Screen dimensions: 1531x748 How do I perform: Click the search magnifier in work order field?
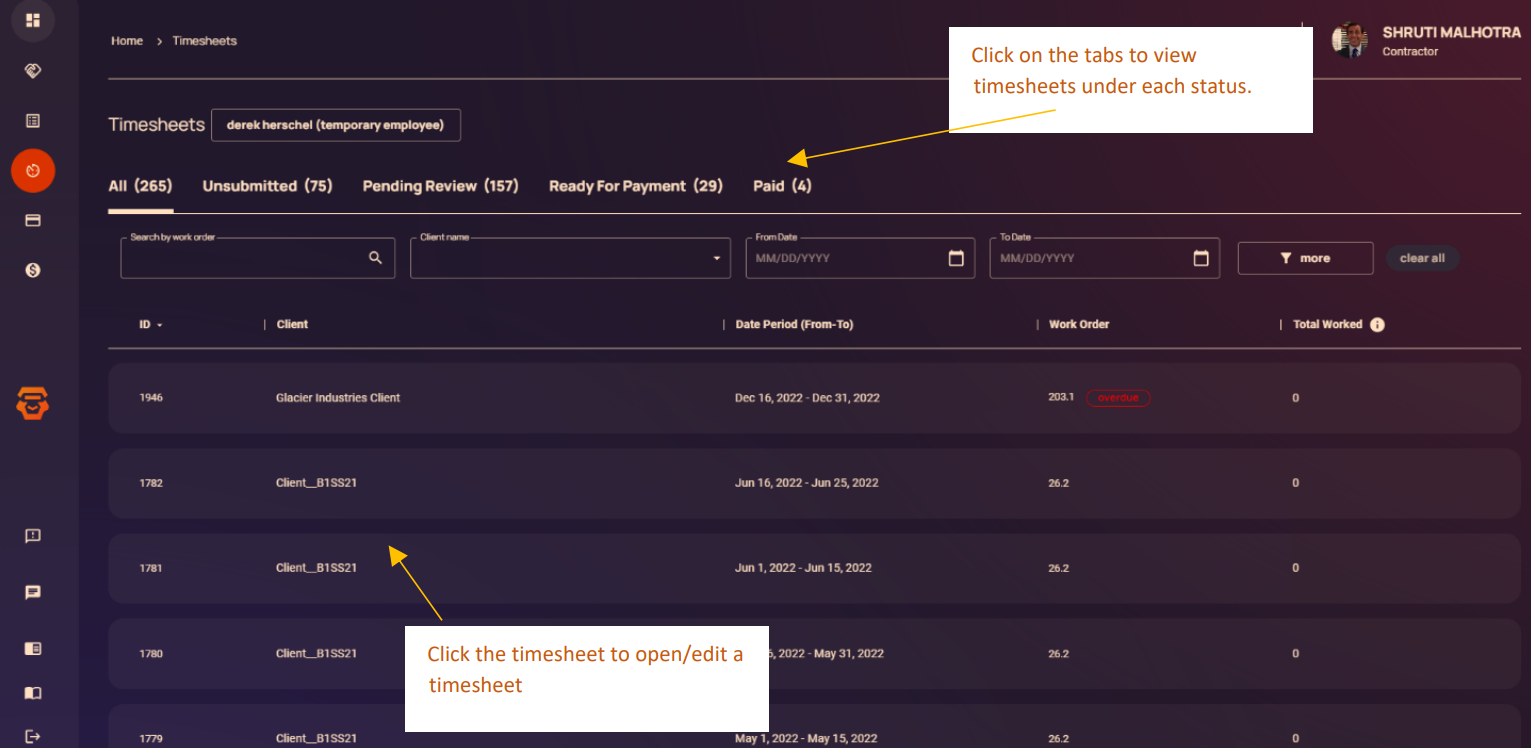(x=375, y=258)
